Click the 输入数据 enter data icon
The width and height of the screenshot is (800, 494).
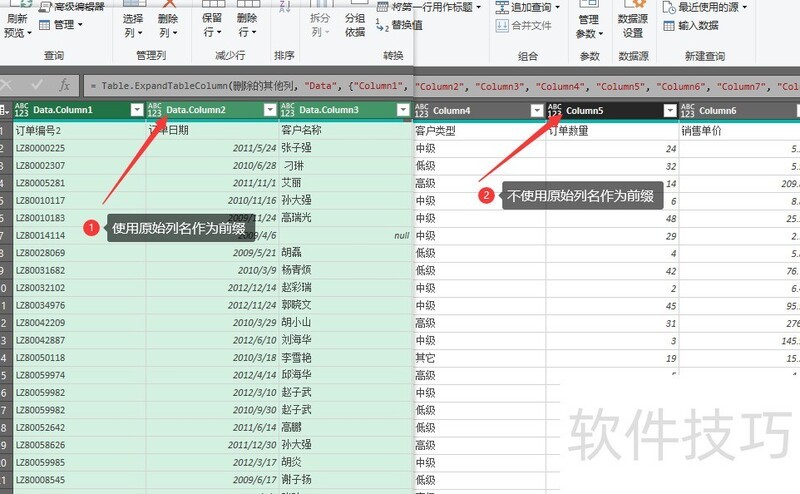point(669,26)
